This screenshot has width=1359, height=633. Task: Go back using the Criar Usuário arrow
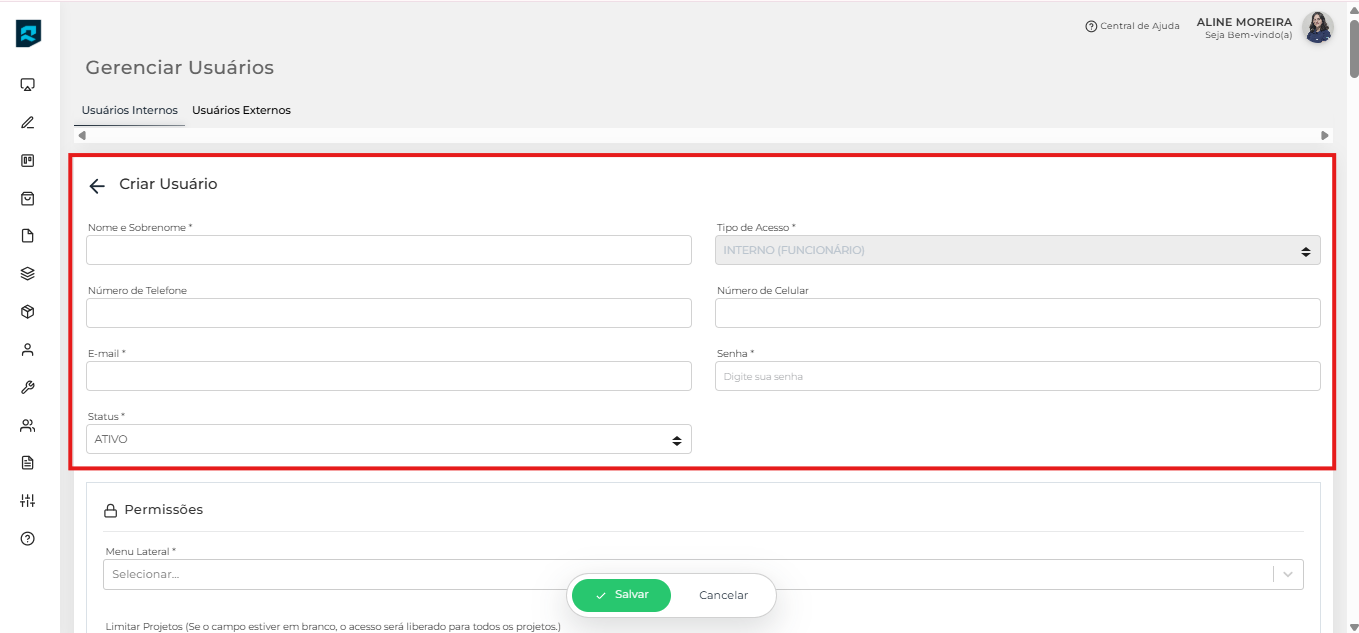pos(97,185)
